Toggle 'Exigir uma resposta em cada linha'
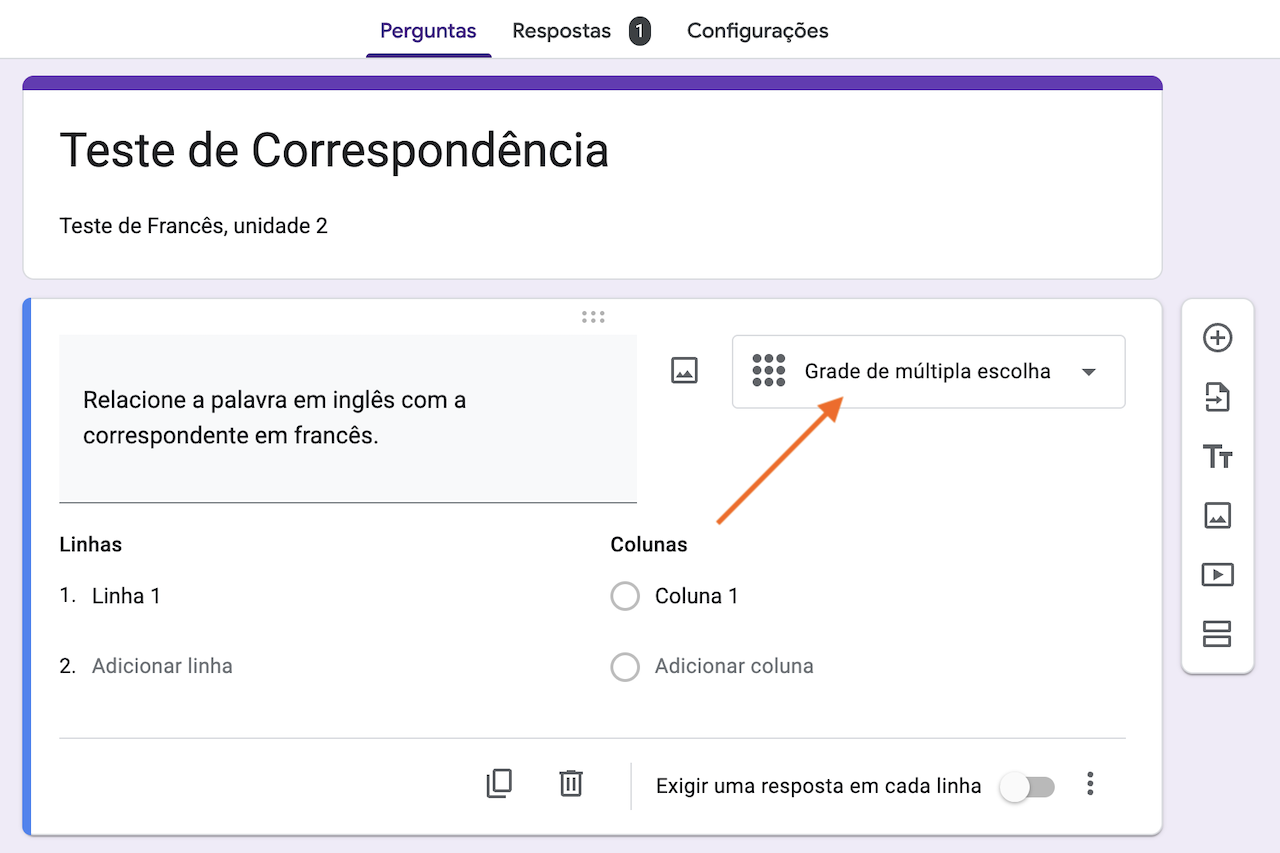Screen dimensions: 1280x853 1027,787
